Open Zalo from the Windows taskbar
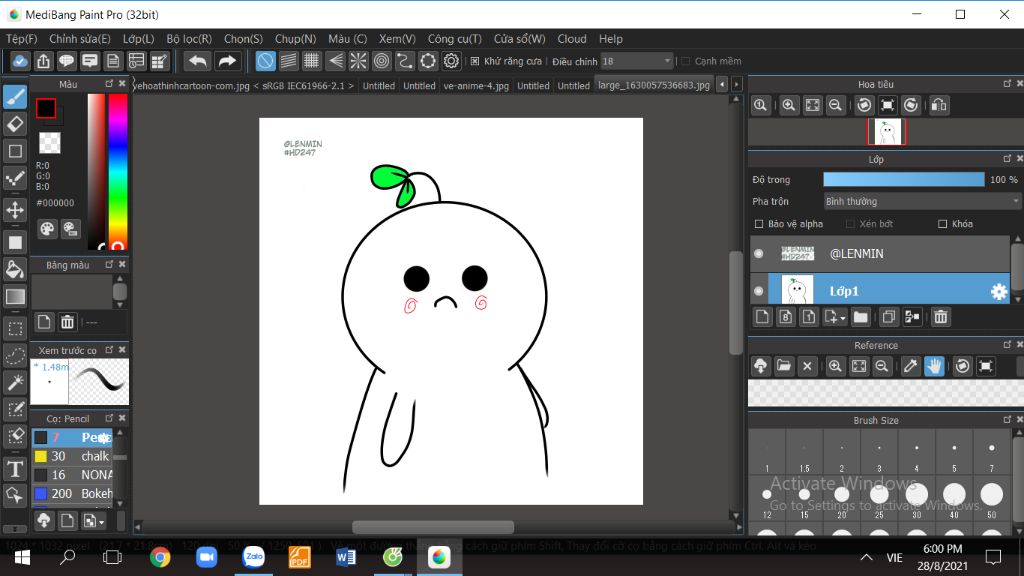This screenshot has height=576, width=1024. pos(253,557)
